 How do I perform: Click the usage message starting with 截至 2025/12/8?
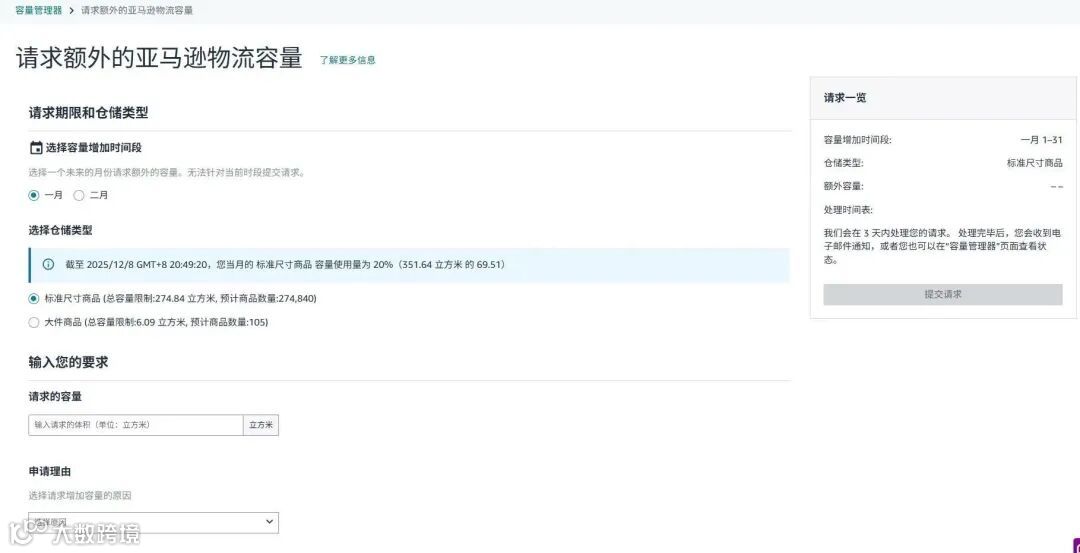pos(285,264)
